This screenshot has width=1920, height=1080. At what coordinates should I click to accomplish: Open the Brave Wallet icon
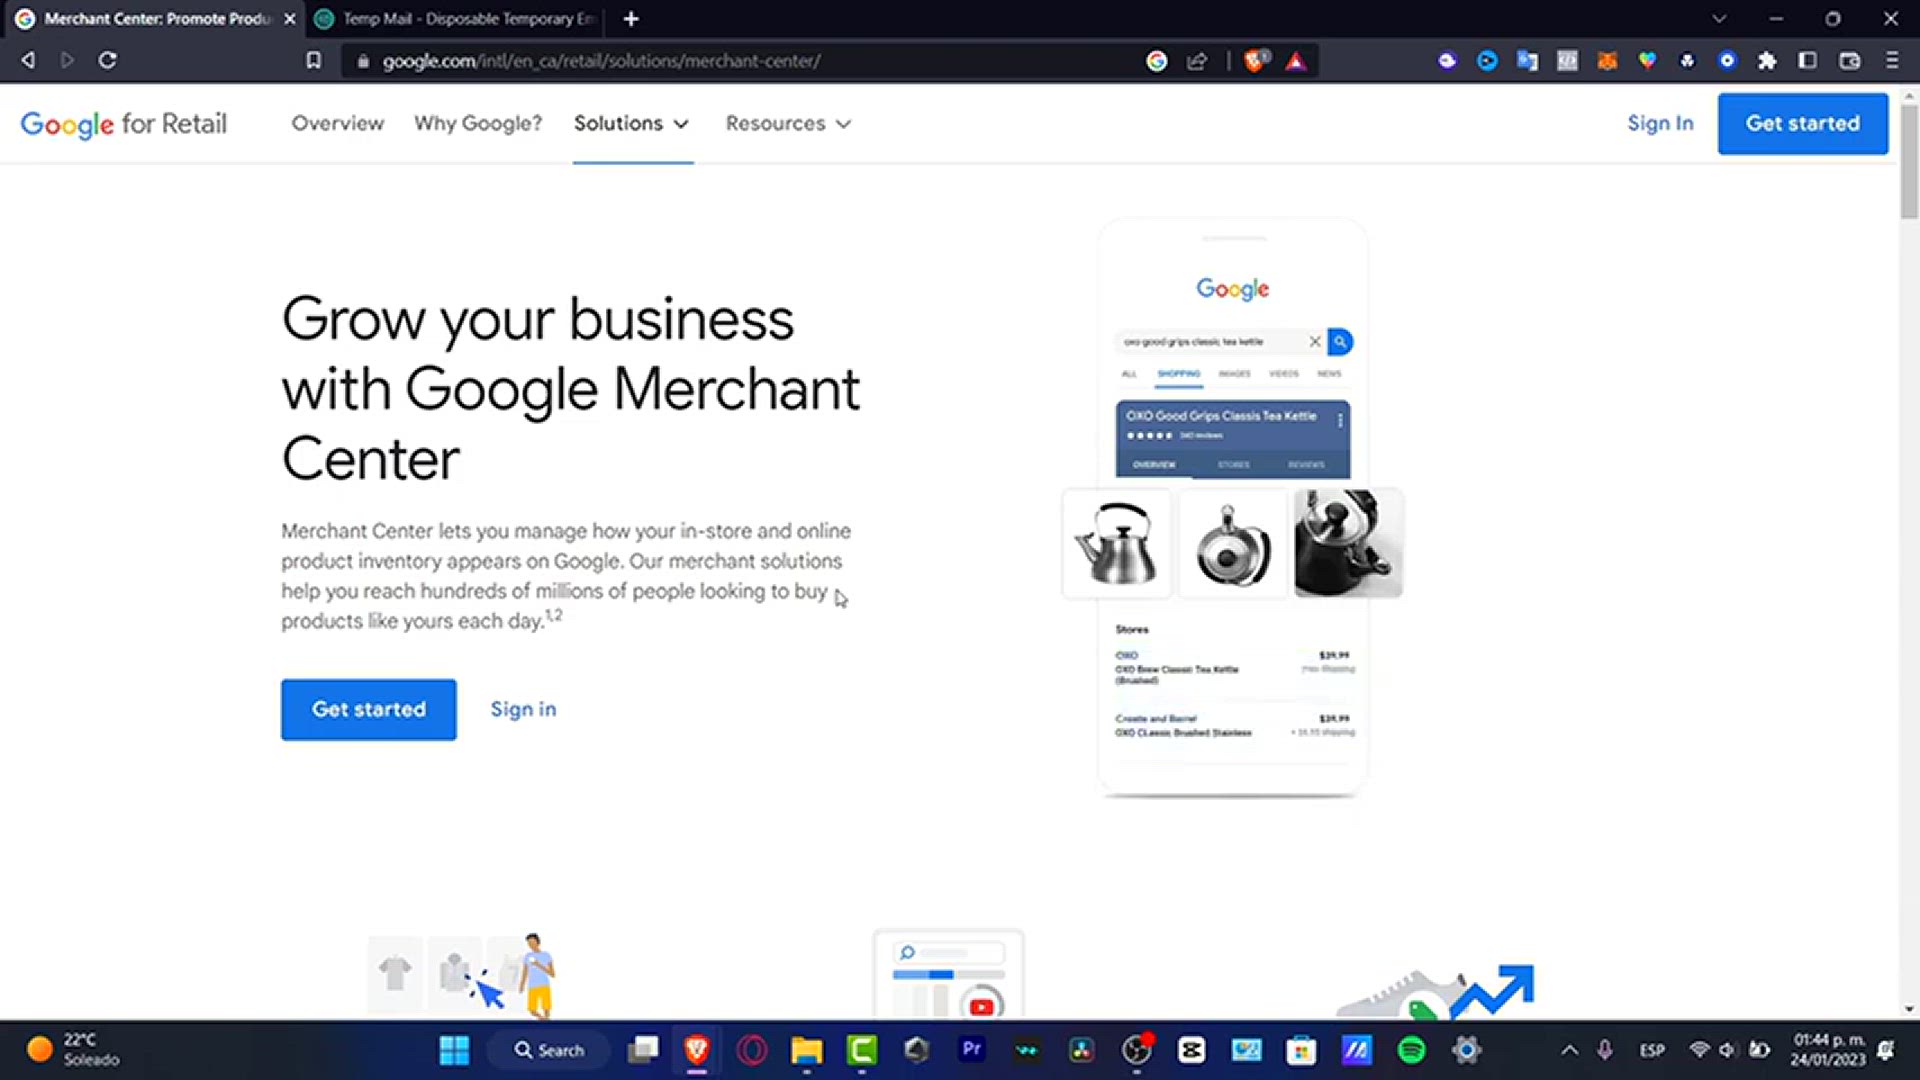click(x=1850, y=61)
